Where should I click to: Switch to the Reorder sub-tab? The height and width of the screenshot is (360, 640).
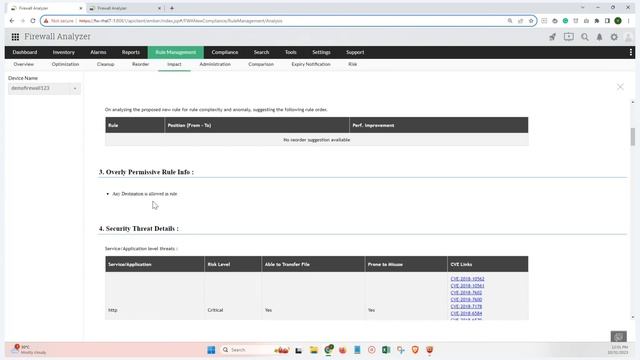(x=140, y=64)
